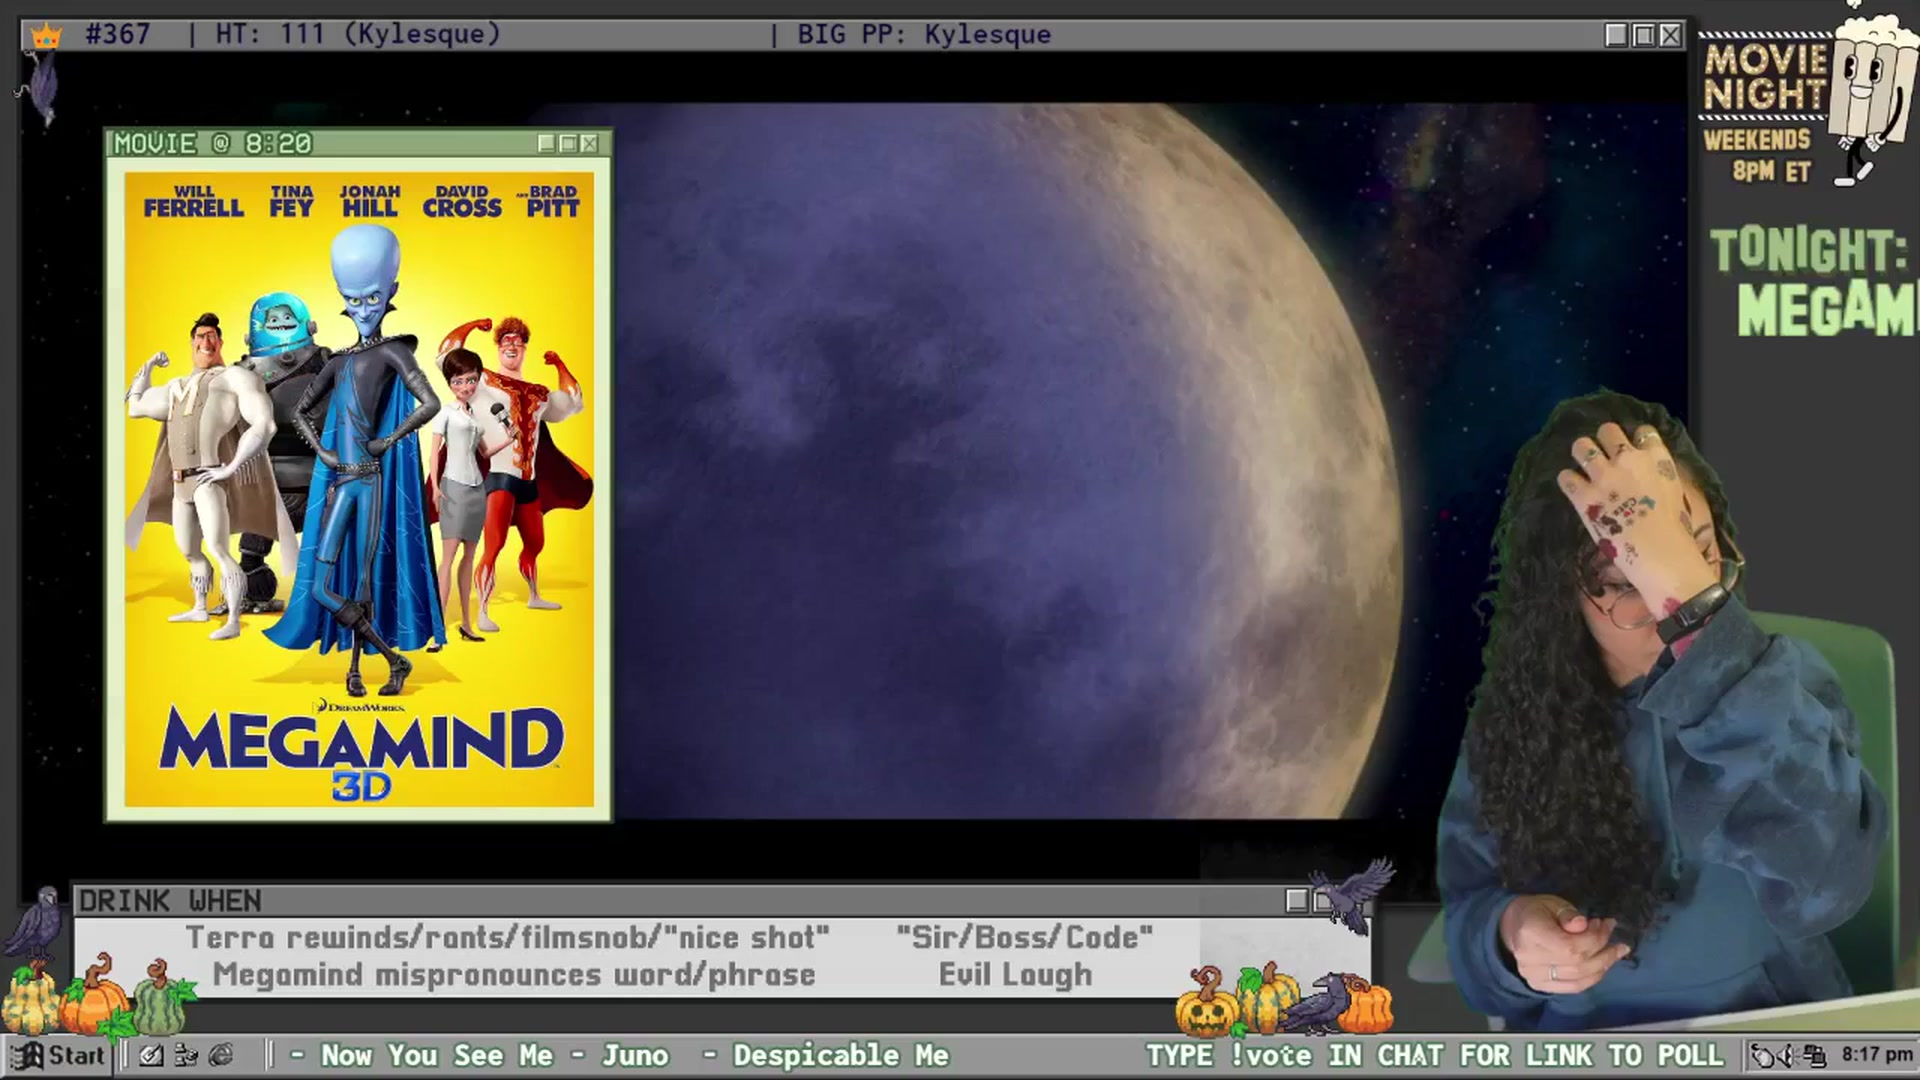Close the MOVIE @ 8:20 window
Screen dimensions: 1920x1080
pyautogui.click(x=590, y=143)
